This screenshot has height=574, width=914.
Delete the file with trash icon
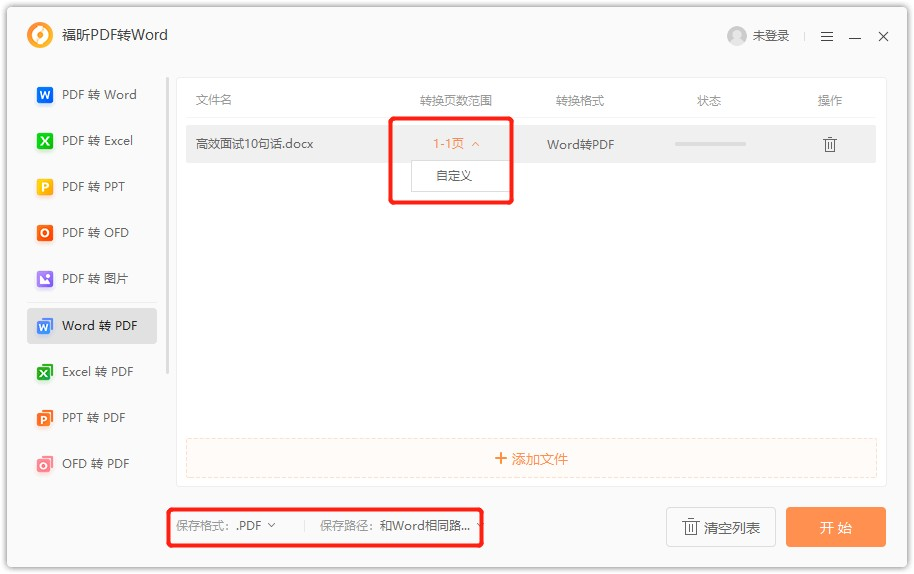pos(829,144)
